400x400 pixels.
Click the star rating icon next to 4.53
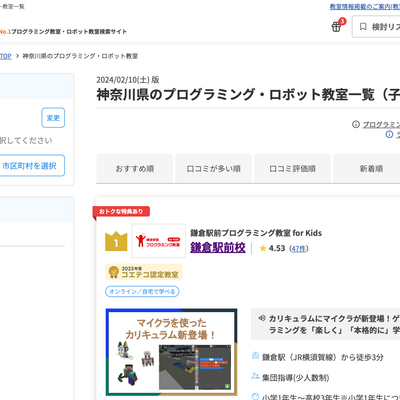pos(263,248)
